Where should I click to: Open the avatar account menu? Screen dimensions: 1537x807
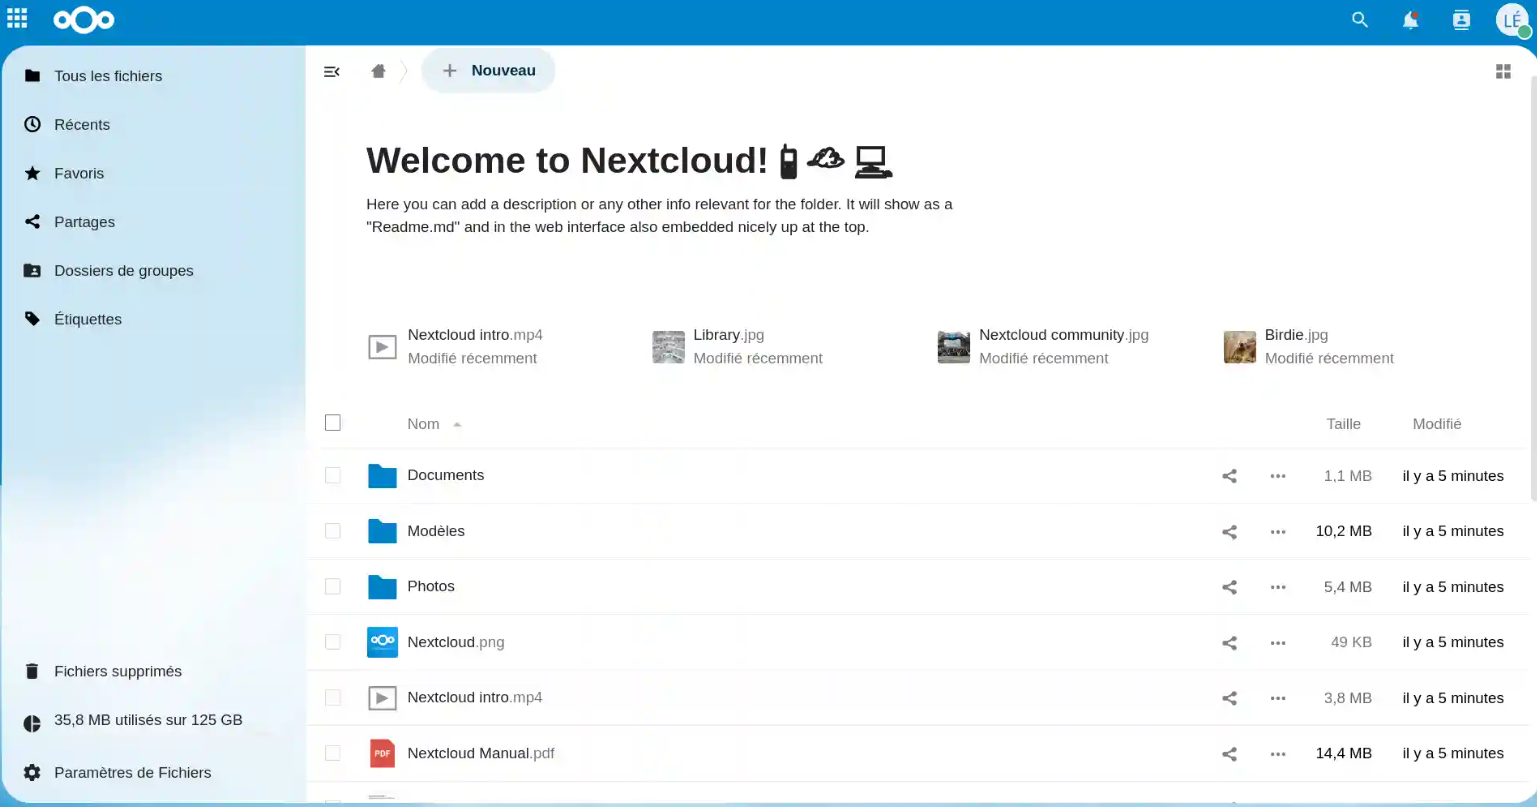(x=1513, y=19)
